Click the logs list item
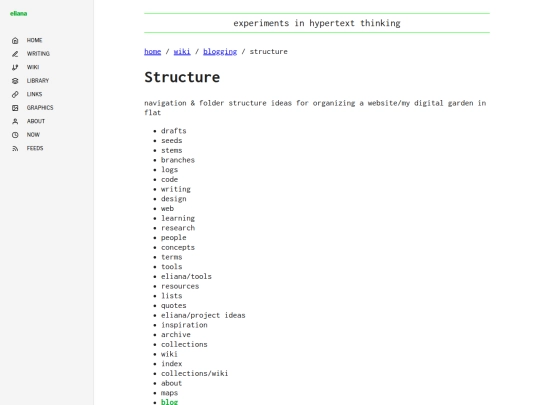The width and height of the screenshot is (540, 405). pyautogui.click(x=169, y=170)
